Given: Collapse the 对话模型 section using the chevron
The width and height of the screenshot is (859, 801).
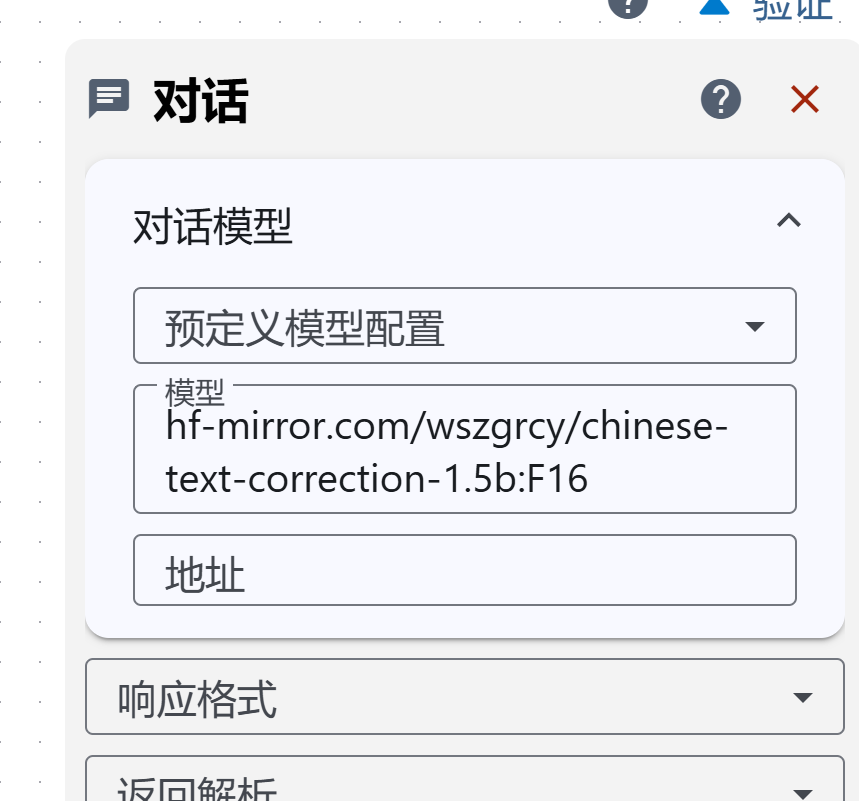Looking at the screenshot, I should tap(789, 221).
